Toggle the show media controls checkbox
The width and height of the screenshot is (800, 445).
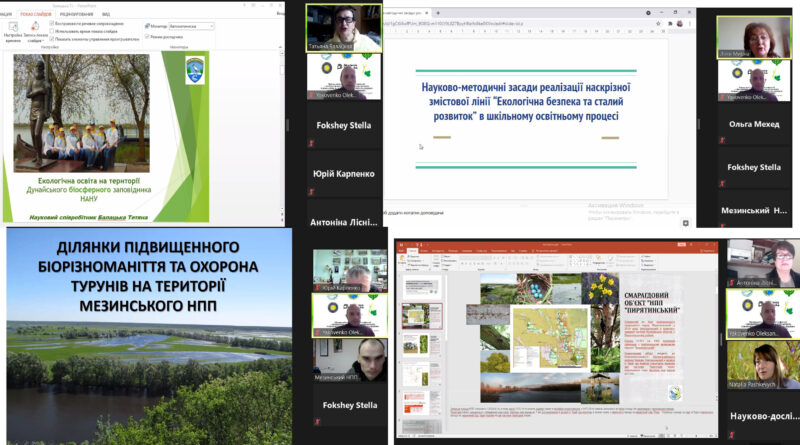49,39
